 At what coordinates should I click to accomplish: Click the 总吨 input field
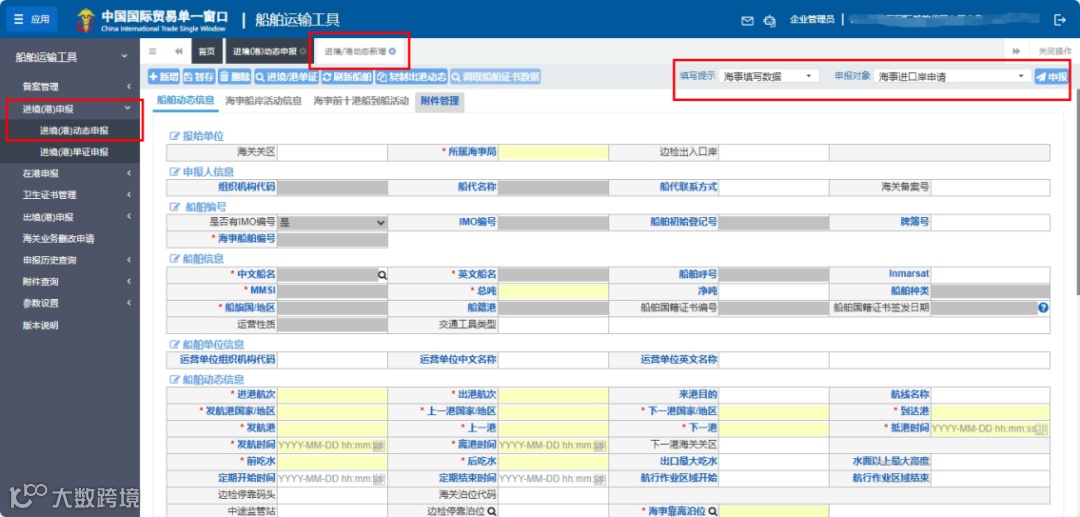coord(554,291)
